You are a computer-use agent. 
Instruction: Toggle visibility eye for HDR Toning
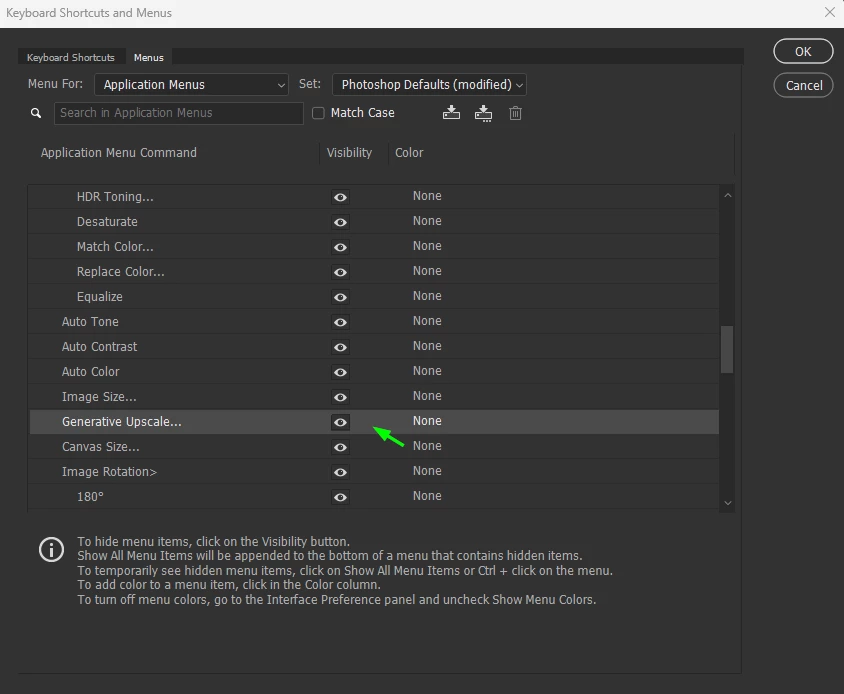(340, 197)
